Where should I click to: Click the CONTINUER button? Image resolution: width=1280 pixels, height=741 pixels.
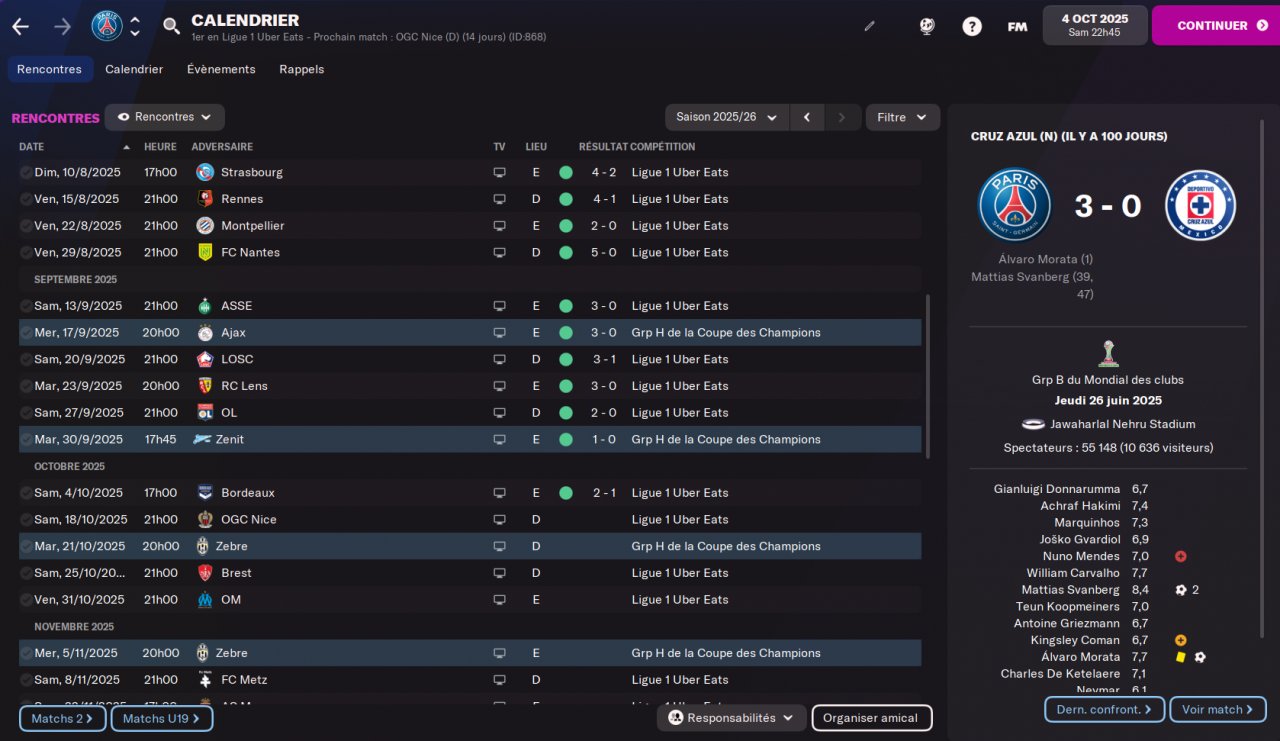1215,26
